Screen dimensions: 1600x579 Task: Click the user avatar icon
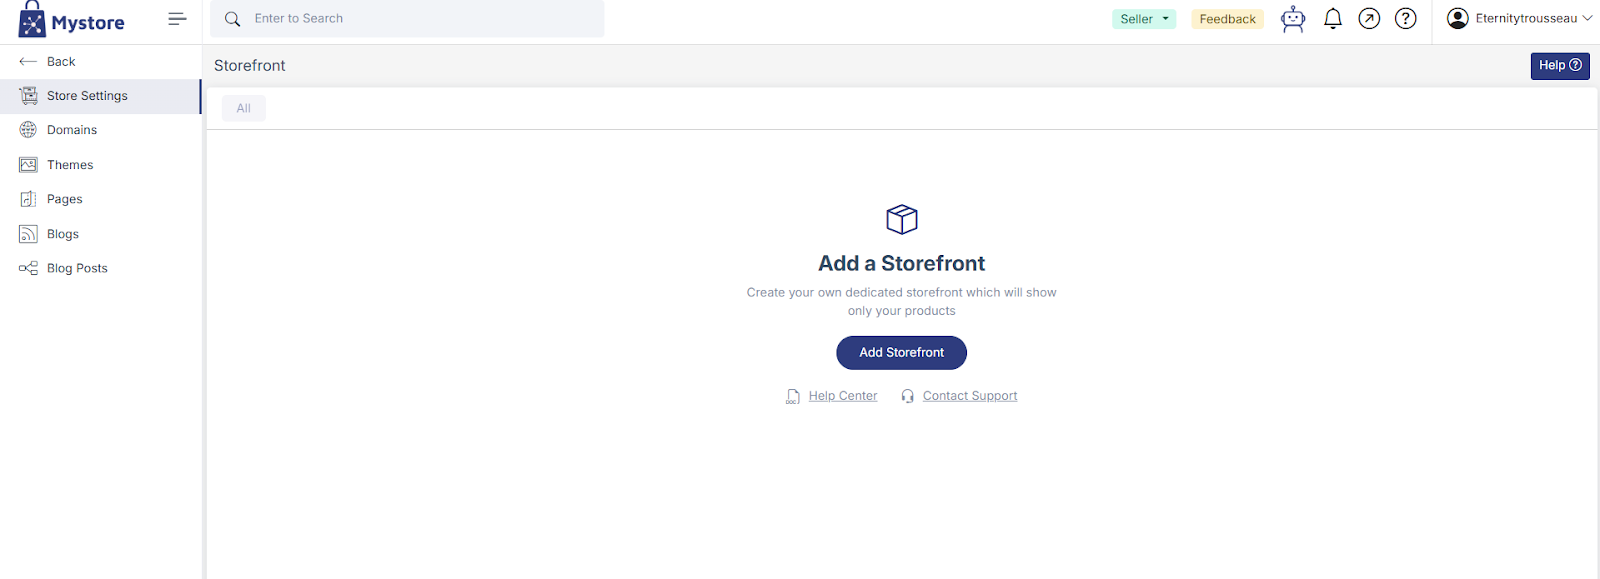click(1458, 18)
